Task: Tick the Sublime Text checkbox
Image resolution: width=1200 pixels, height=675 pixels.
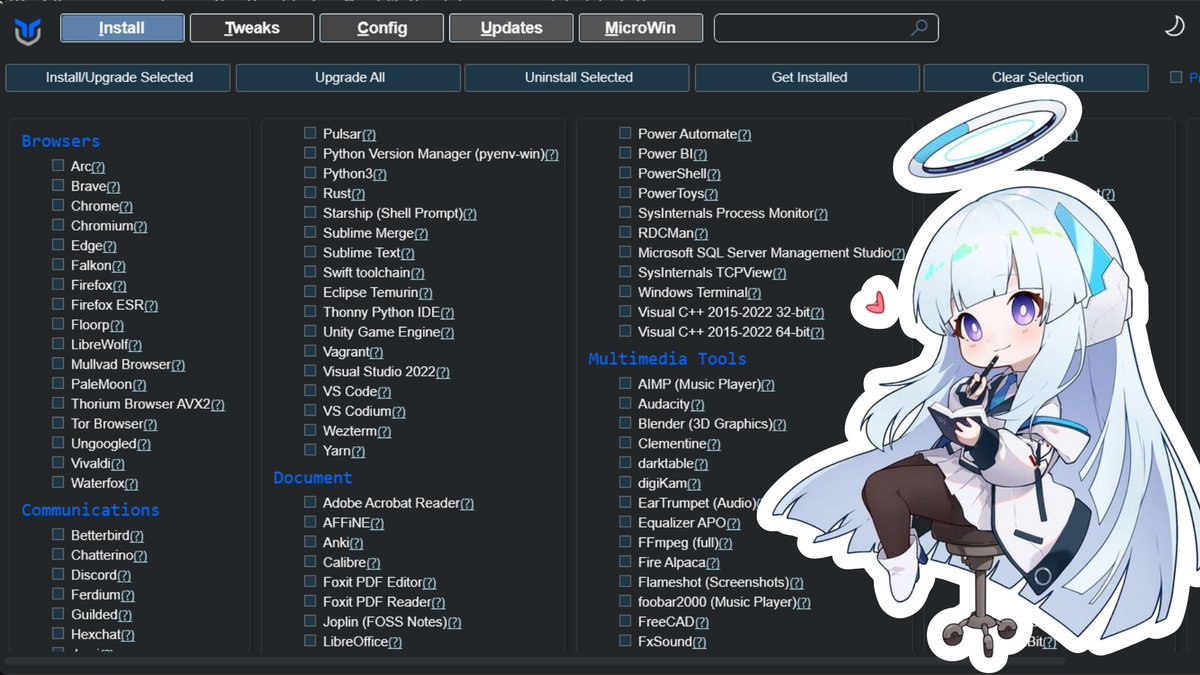Action: pos(310,252)
